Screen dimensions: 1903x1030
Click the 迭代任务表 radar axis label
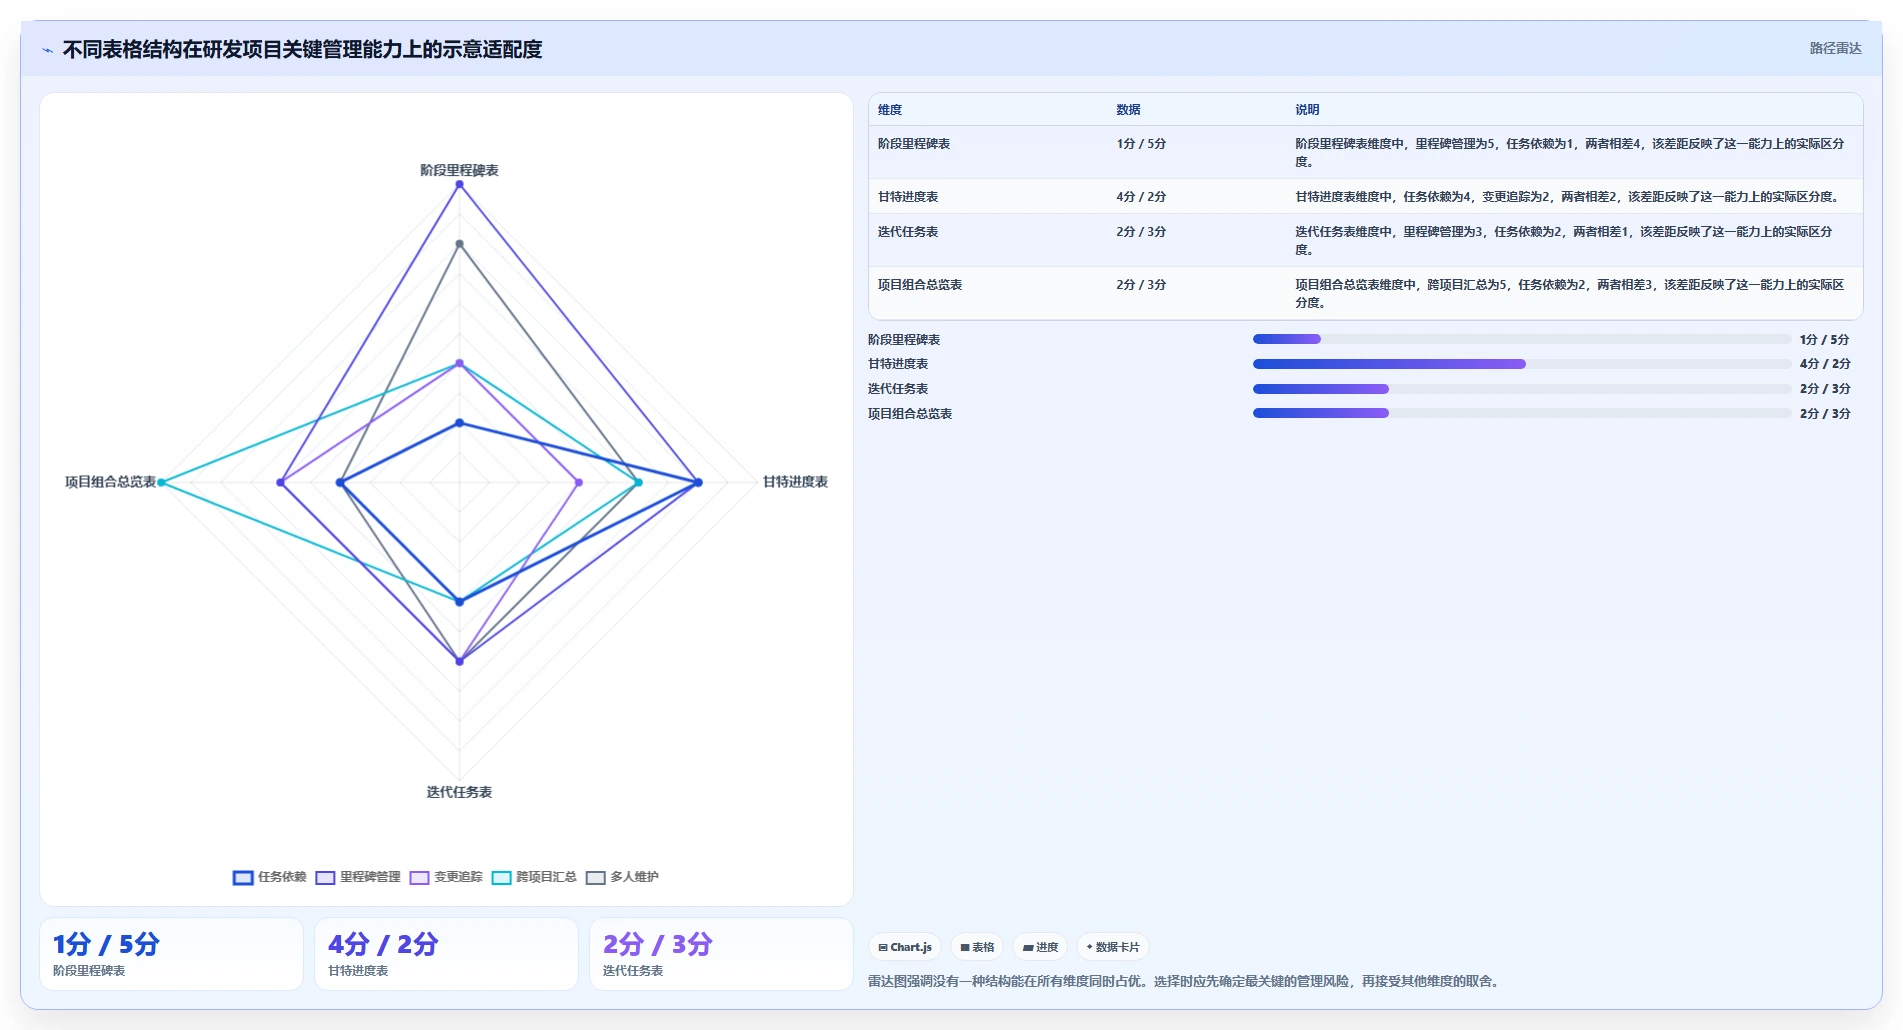(459, 792)
